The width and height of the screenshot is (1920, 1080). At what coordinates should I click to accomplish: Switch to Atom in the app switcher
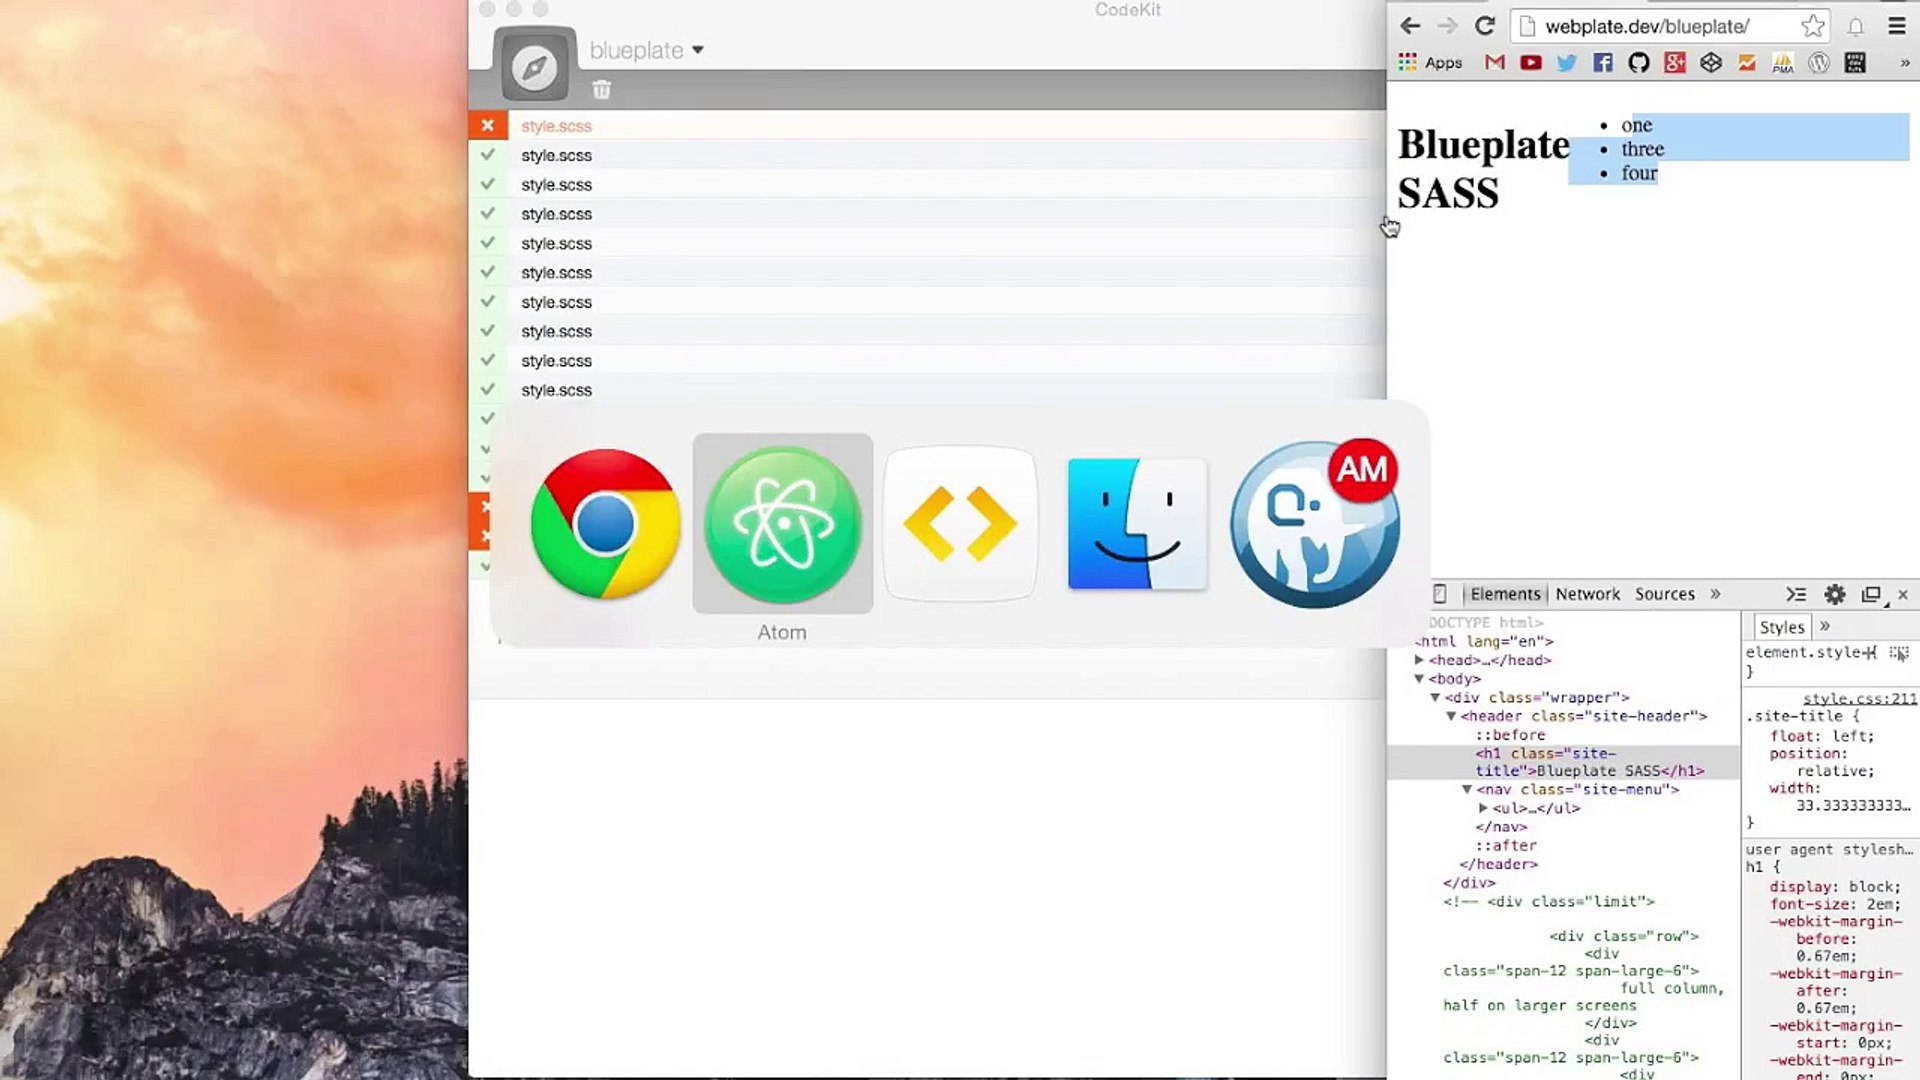[x=782, y=523]
